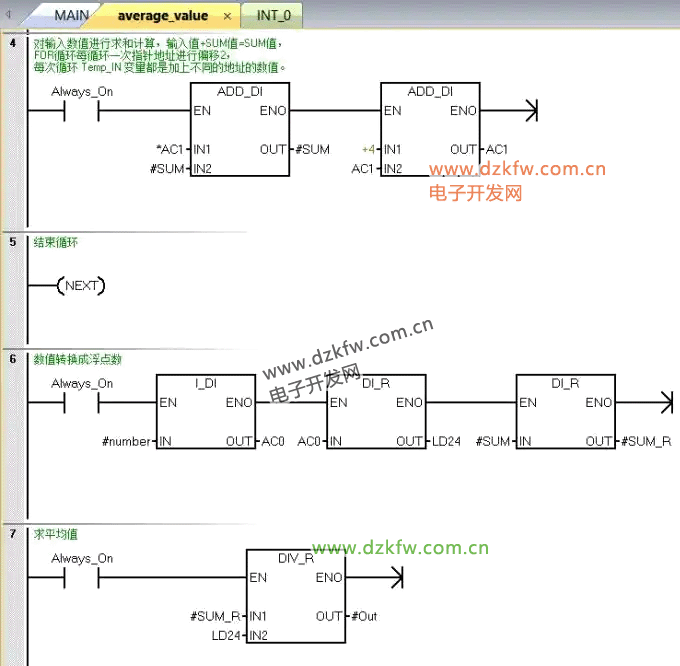
Task: Select the DI_R block outputting LD24
Action: coord(376,412)
